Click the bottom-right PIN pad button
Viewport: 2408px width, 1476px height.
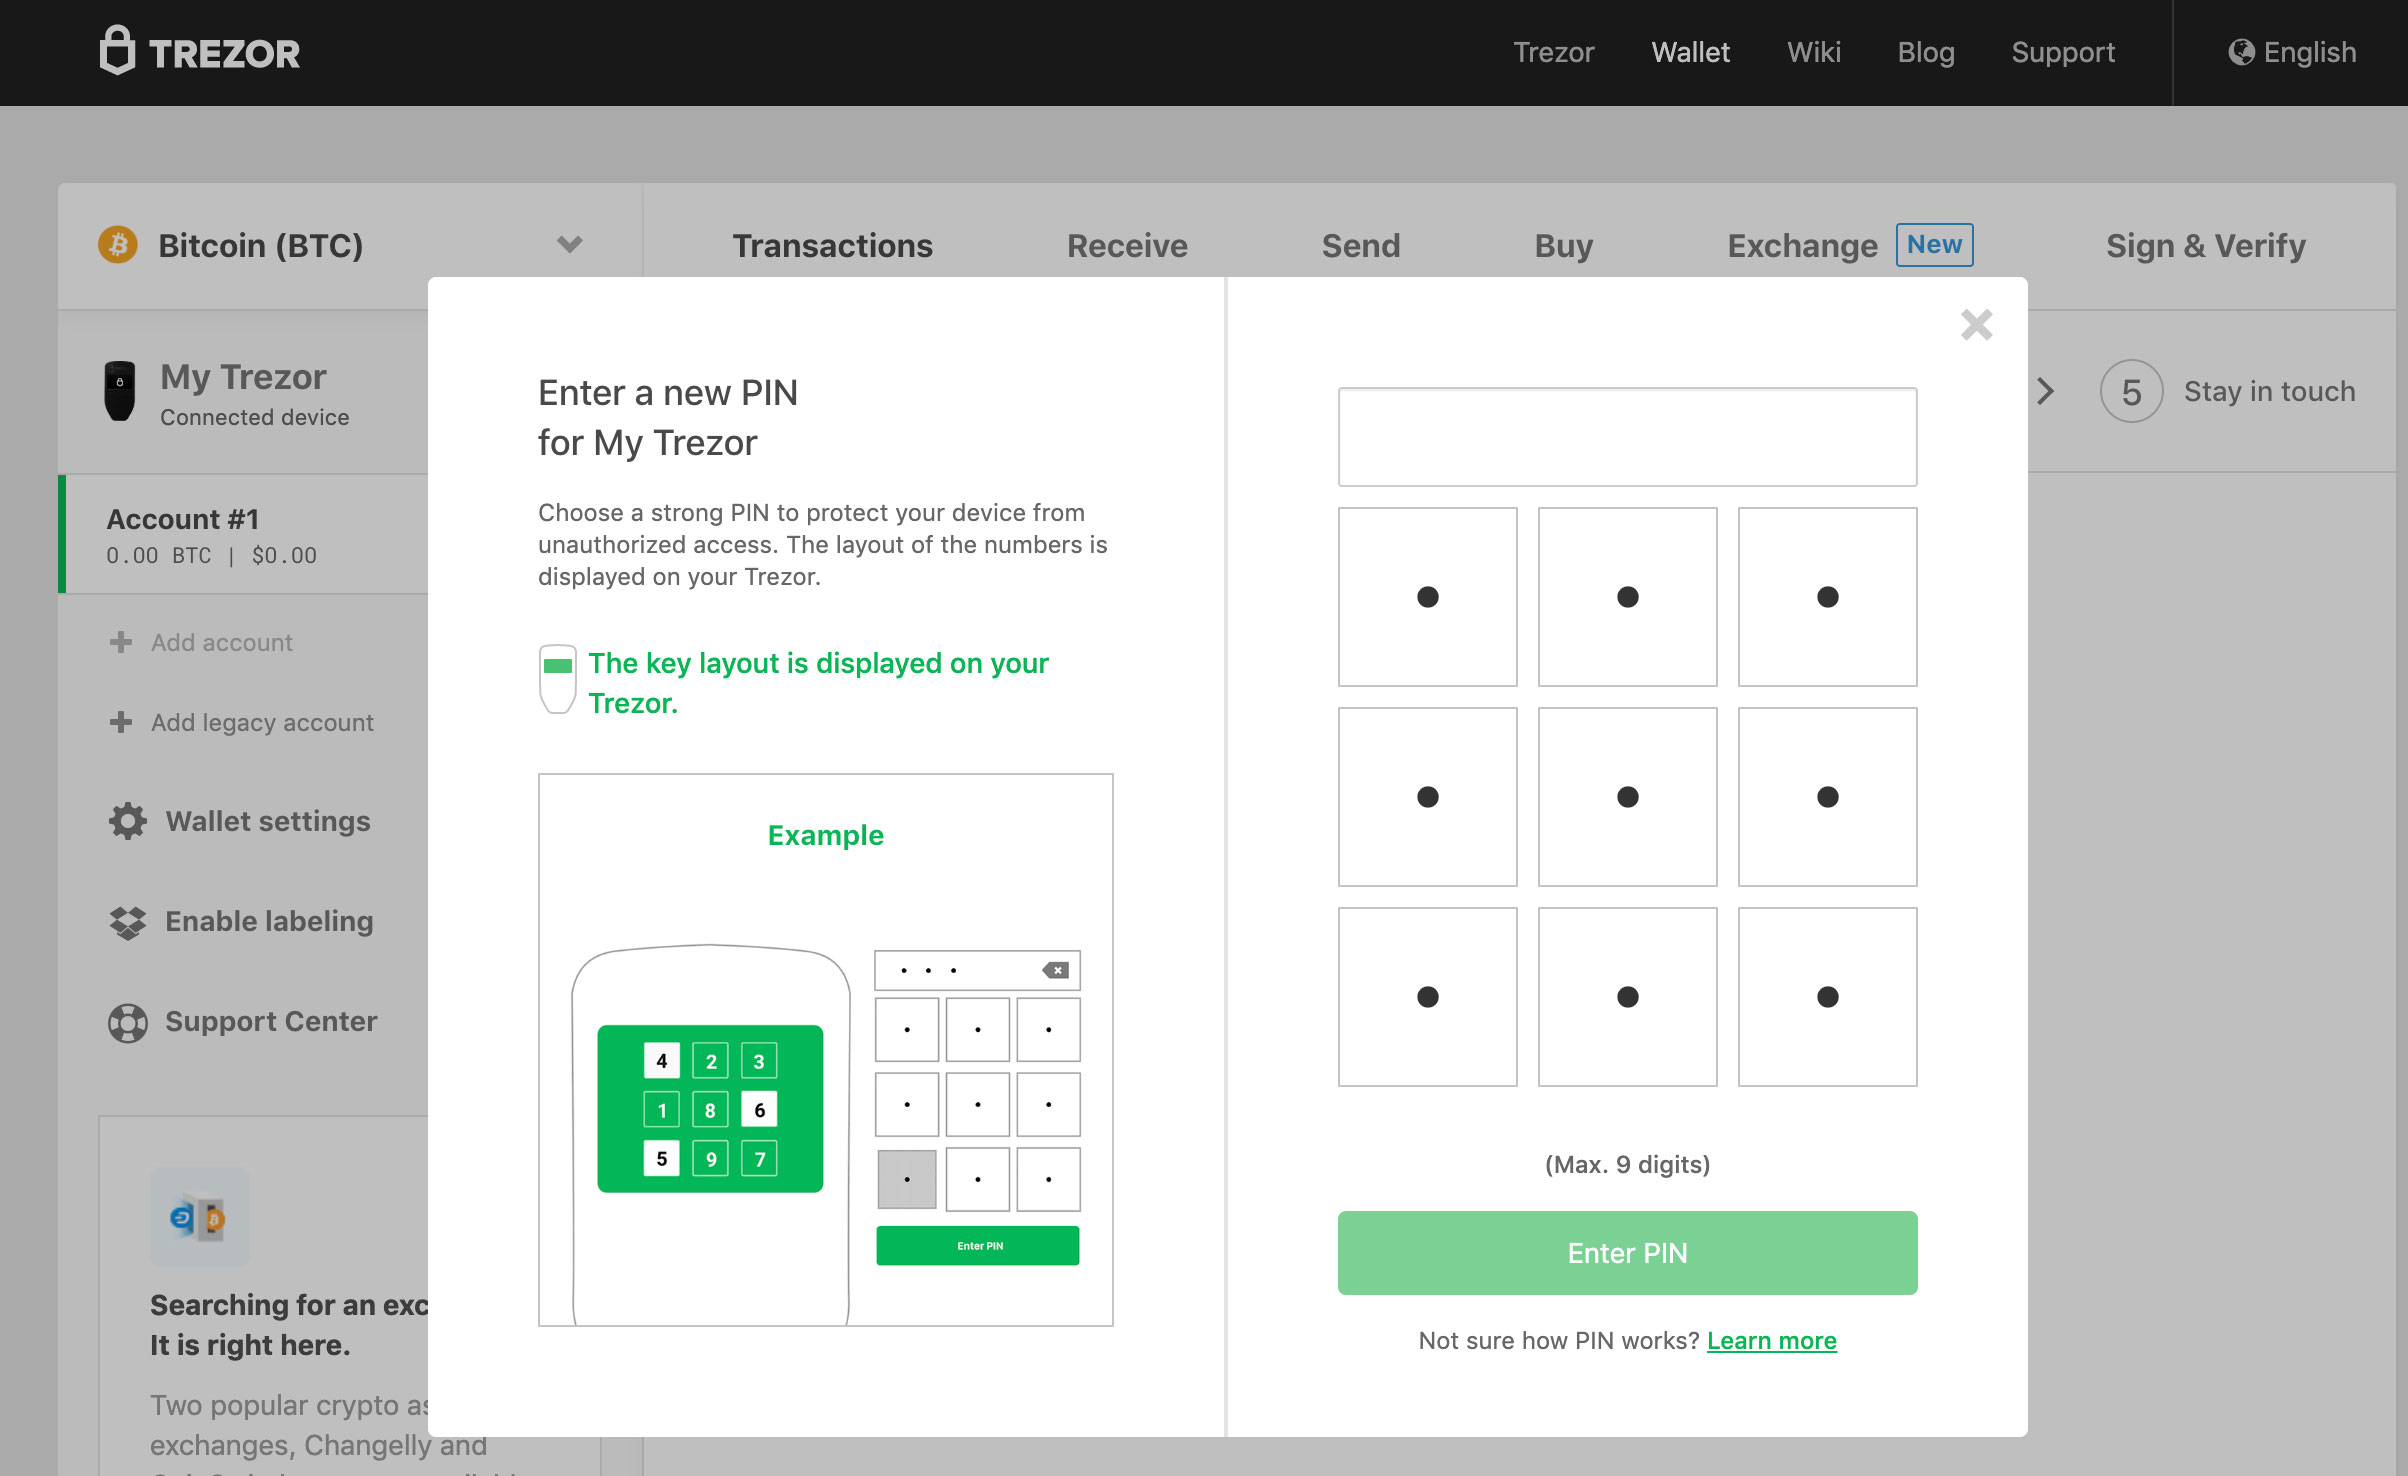click(1827, 997)
